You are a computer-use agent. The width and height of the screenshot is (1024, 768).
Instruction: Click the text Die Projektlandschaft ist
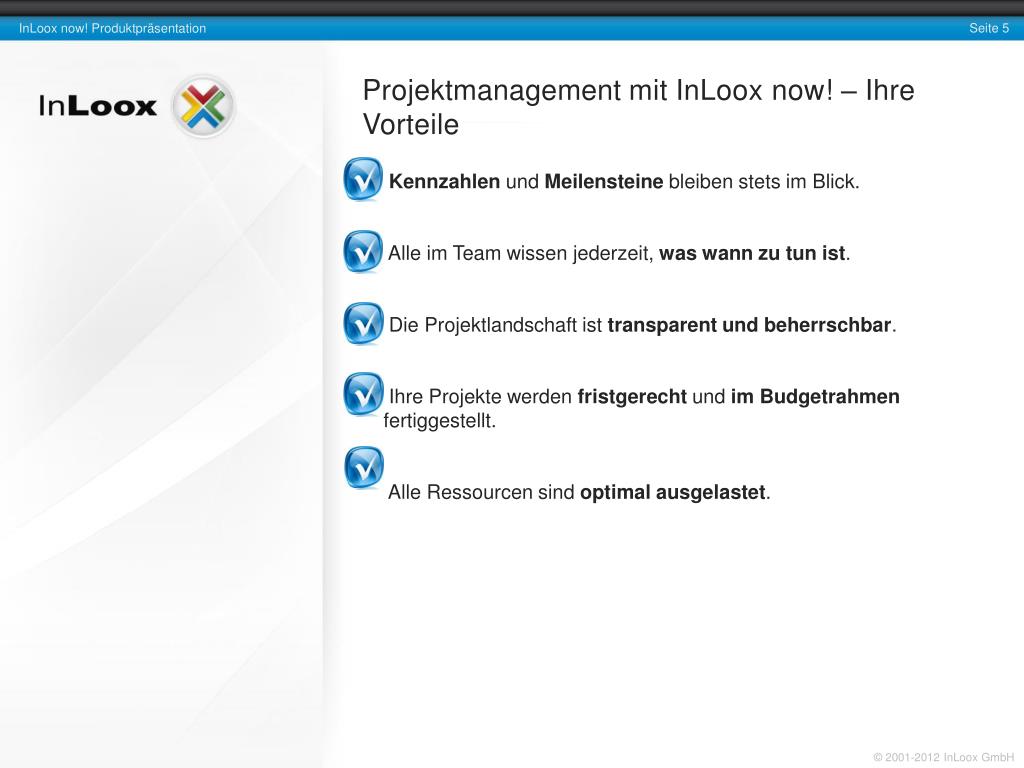click(x=495, y=325)
